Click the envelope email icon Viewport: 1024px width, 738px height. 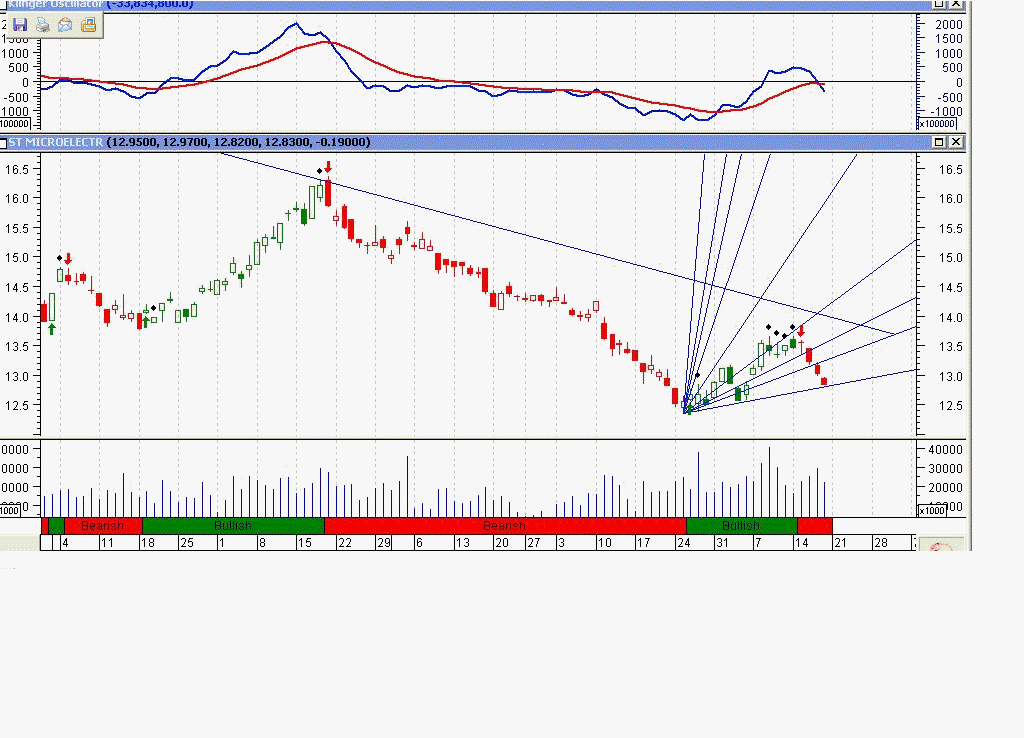click(65, 25)
